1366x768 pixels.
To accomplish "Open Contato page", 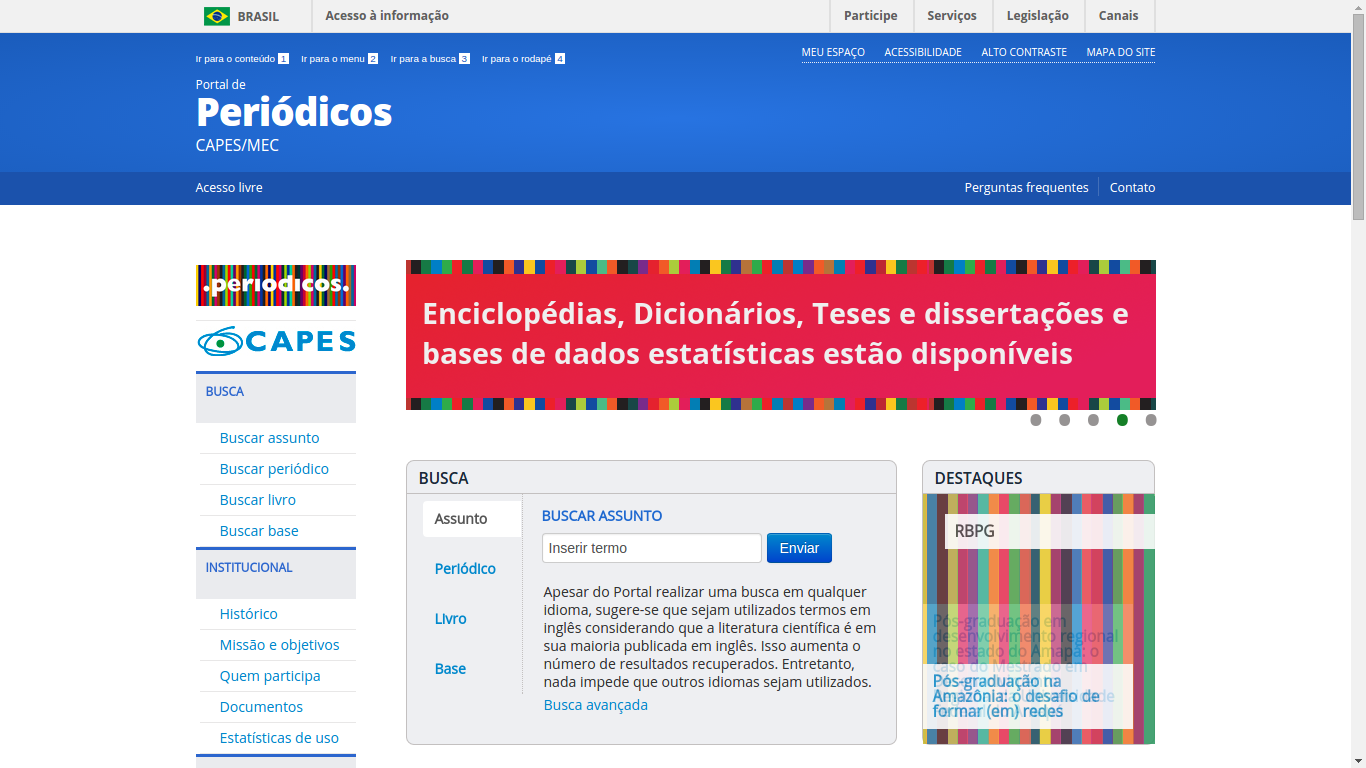I will (x=1132, y=188).
